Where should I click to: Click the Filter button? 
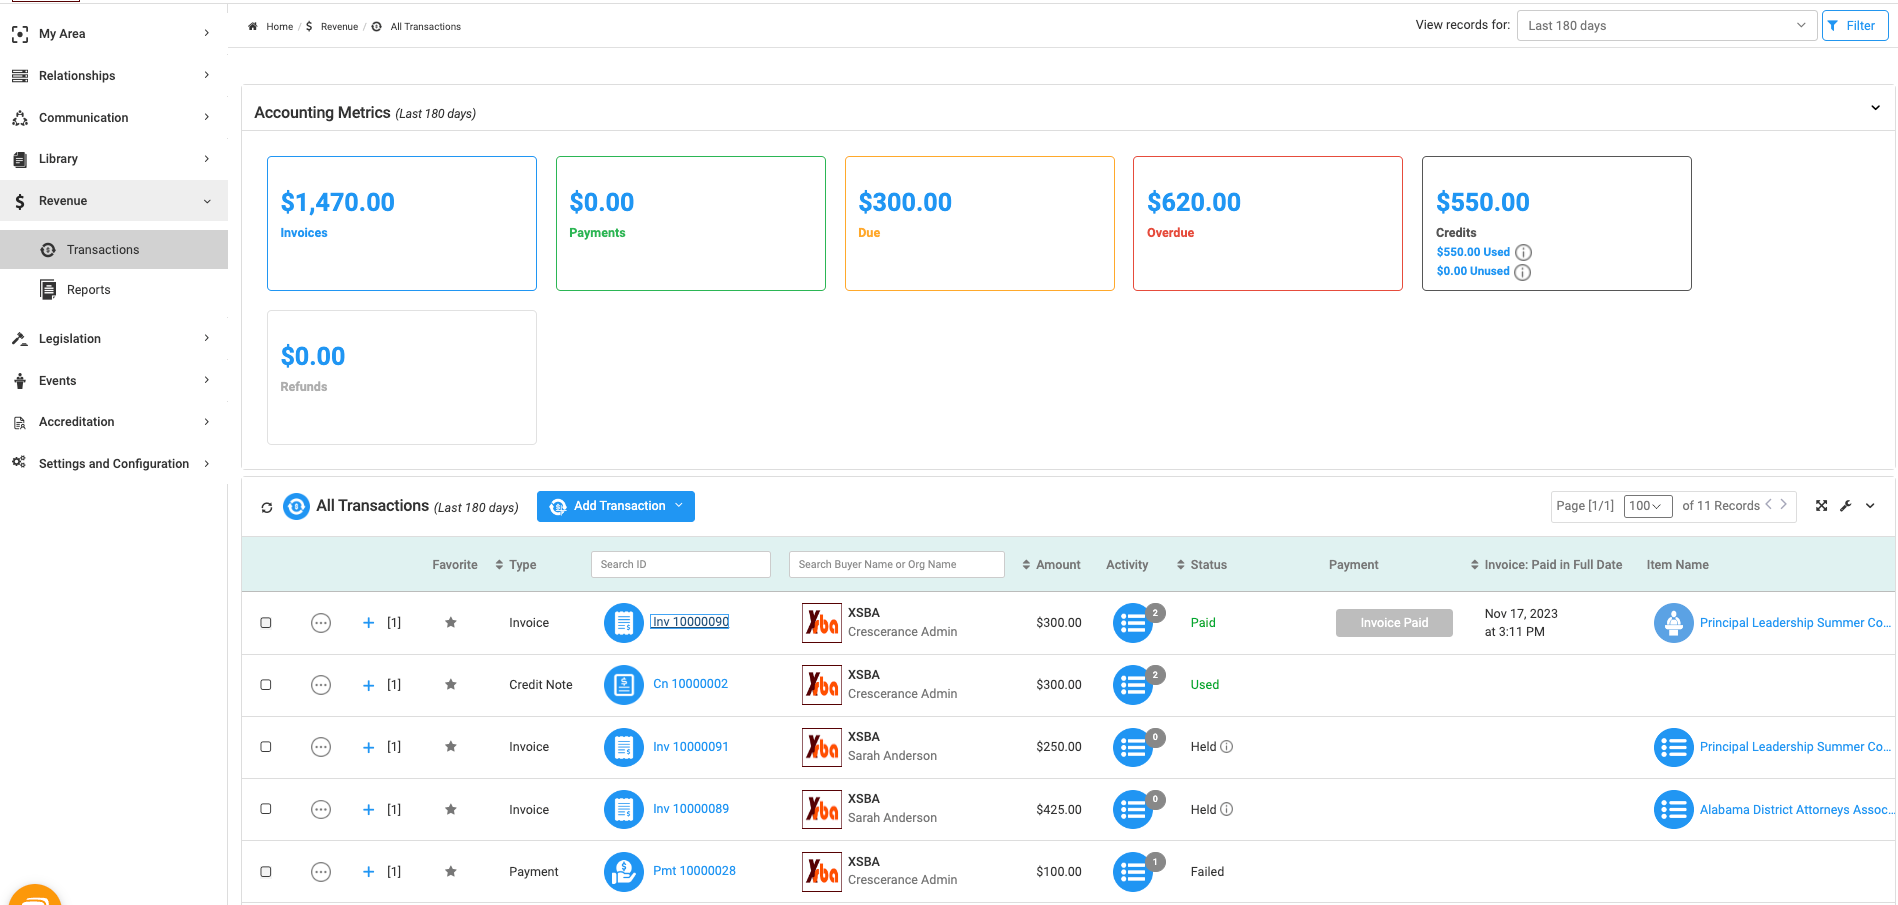(1854, 26)
